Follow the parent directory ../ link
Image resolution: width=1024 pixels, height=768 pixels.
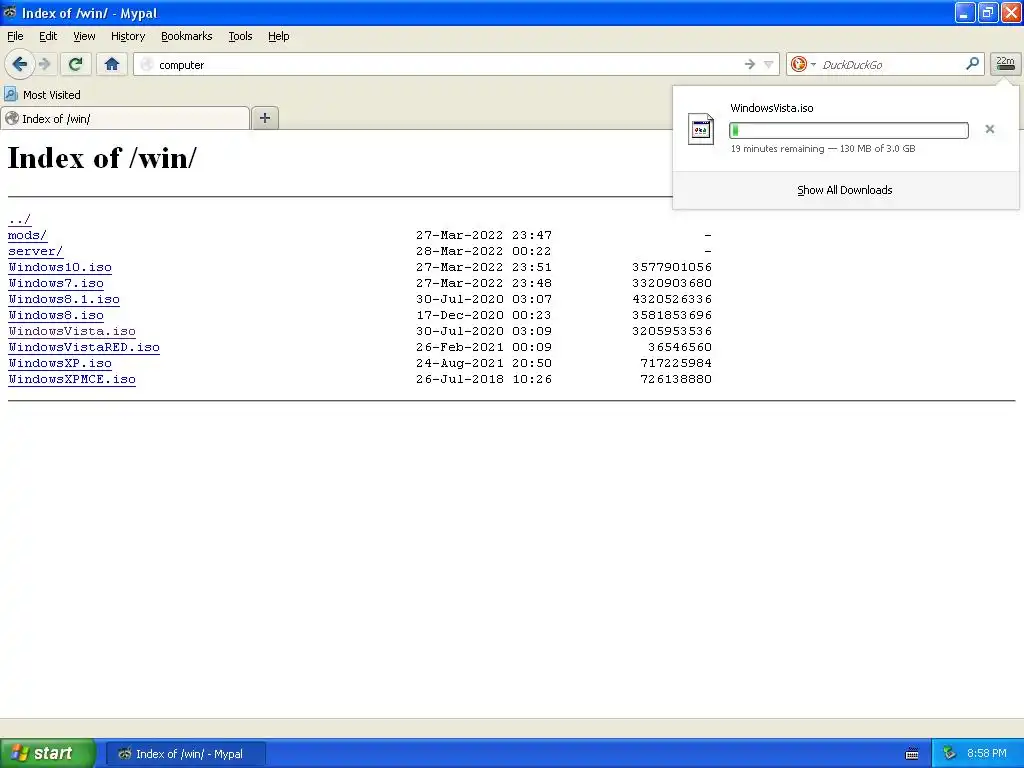(x=20, y=219)
